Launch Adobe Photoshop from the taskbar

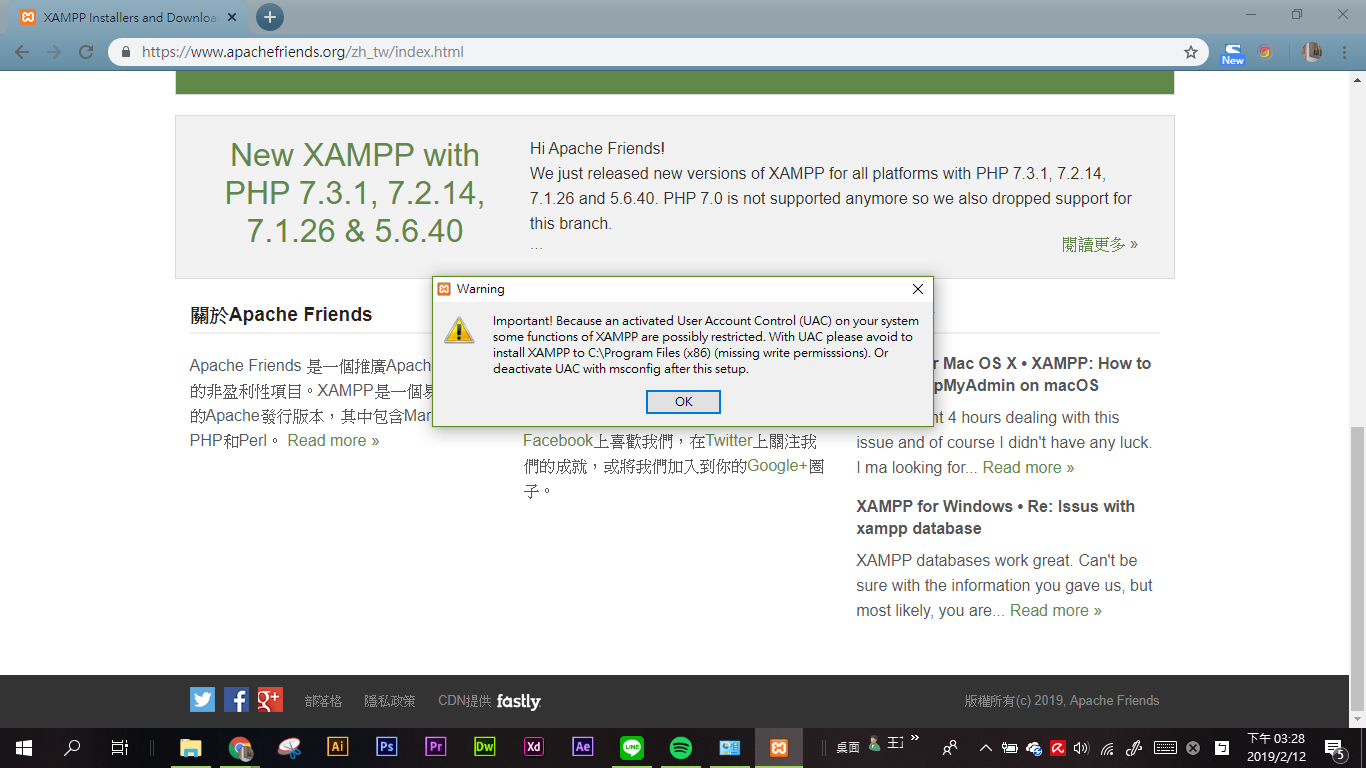coord(387,747)
